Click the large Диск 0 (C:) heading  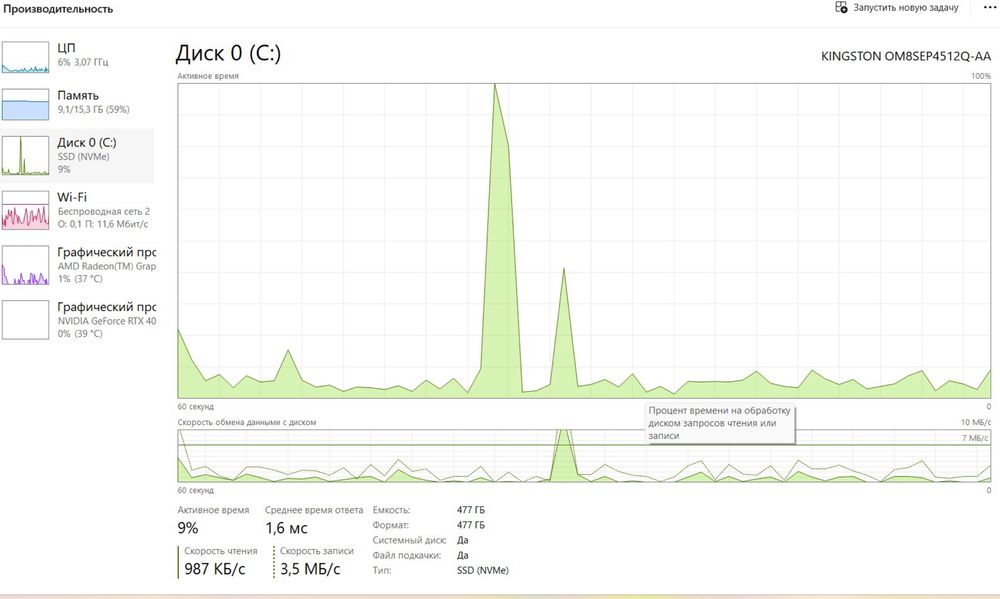click(x=228, y=54)
